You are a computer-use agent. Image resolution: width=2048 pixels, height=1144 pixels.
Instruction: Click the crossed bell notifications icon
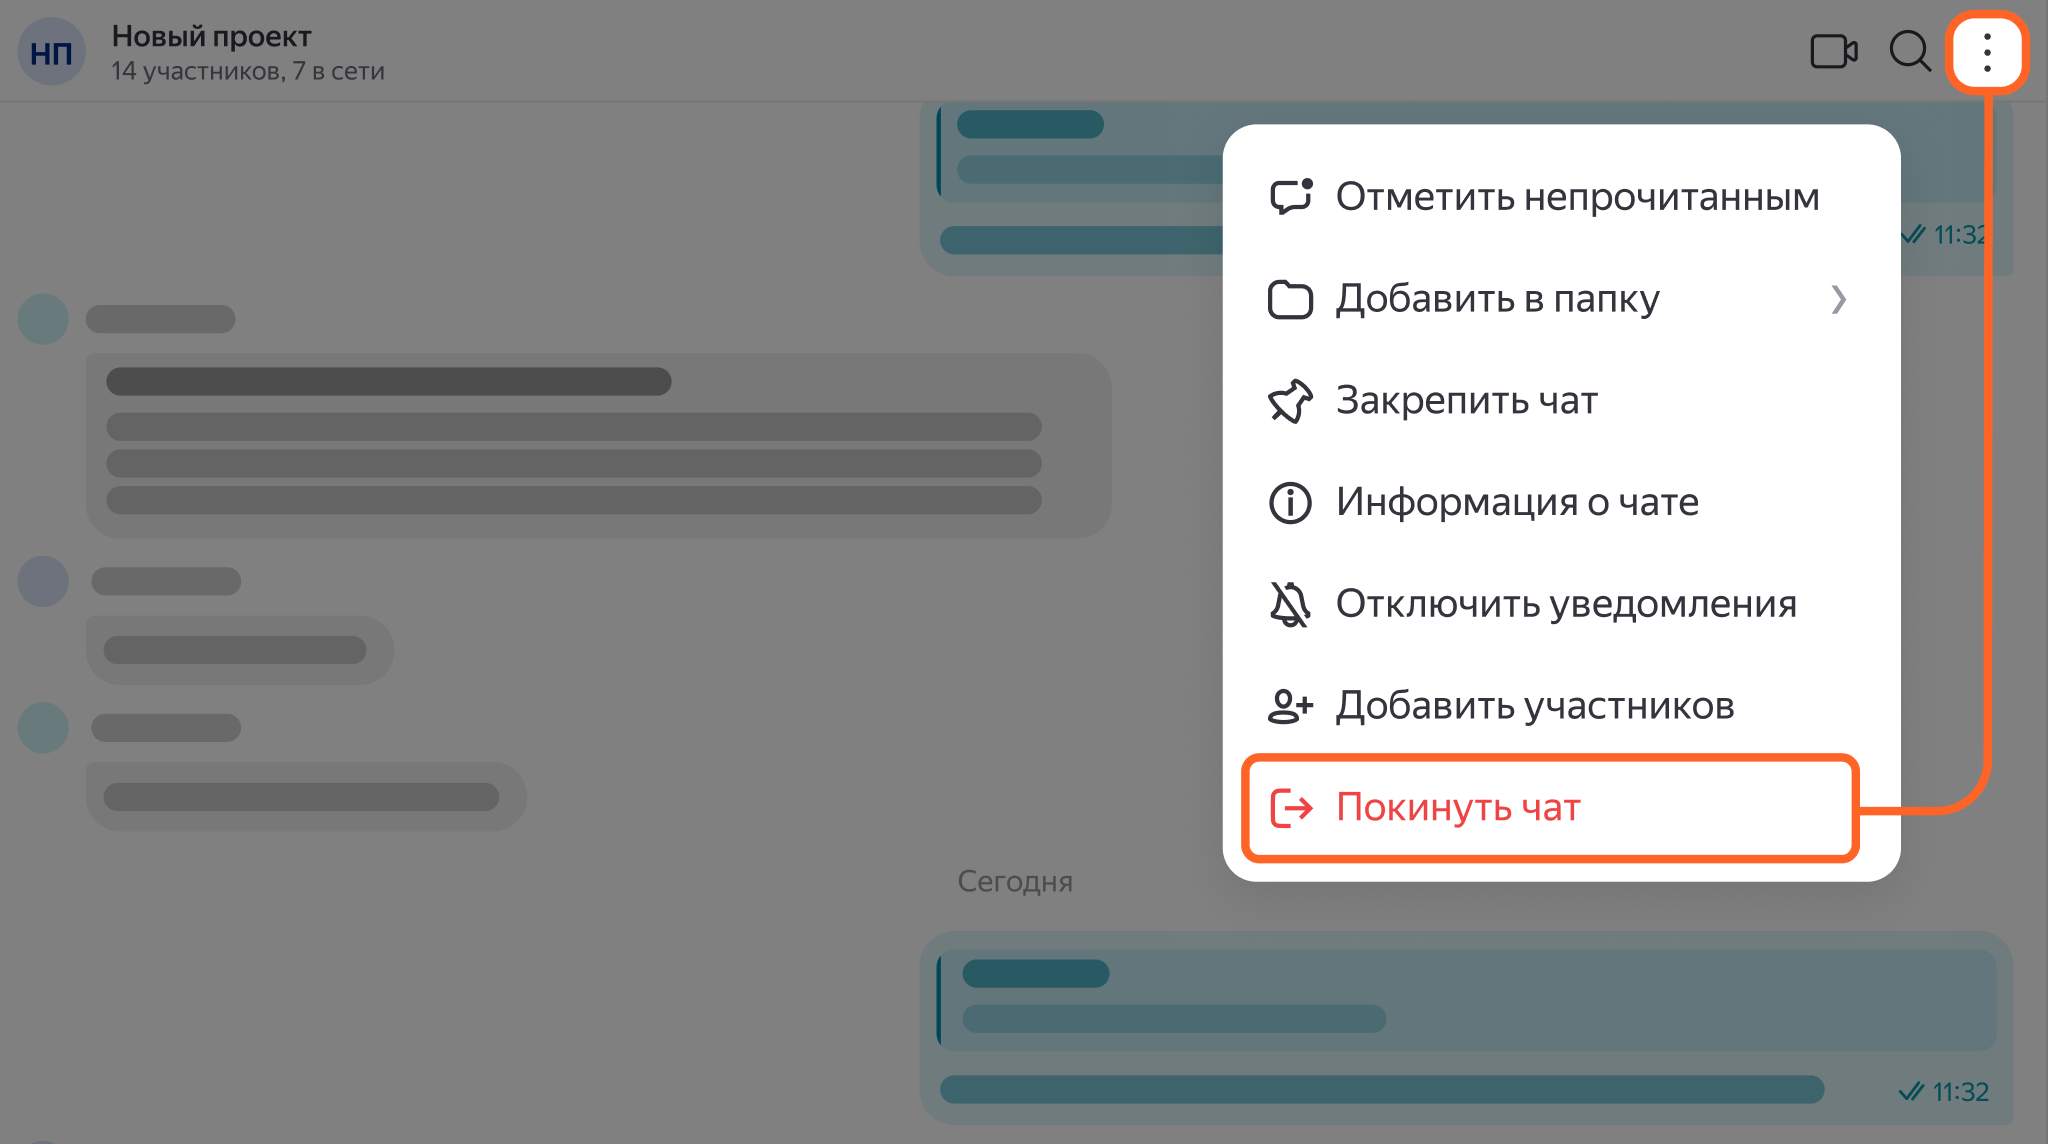coord(1290,604)
